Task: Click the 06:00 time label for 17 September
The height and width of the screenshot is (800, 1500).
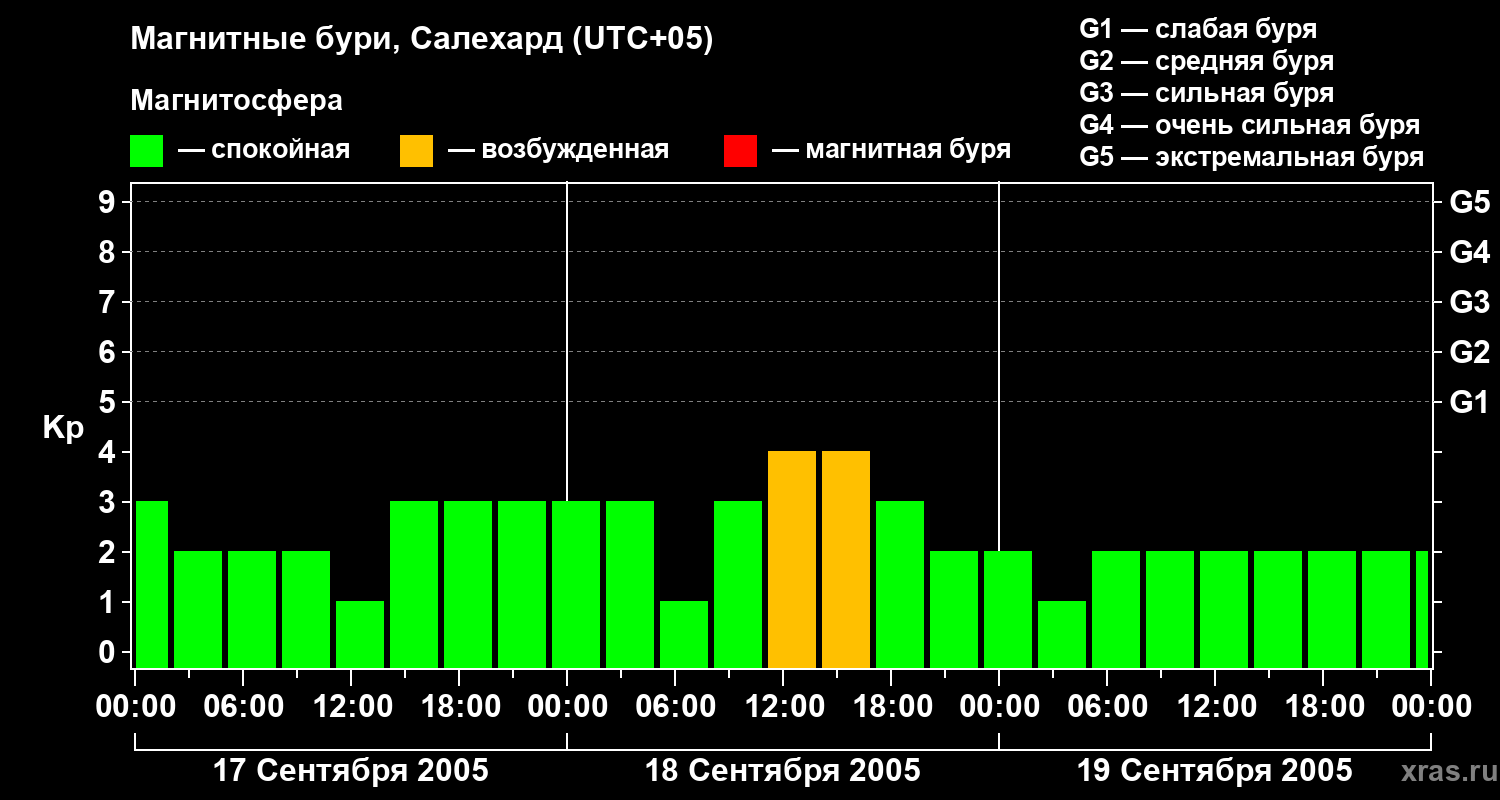Action: (243, 708)
